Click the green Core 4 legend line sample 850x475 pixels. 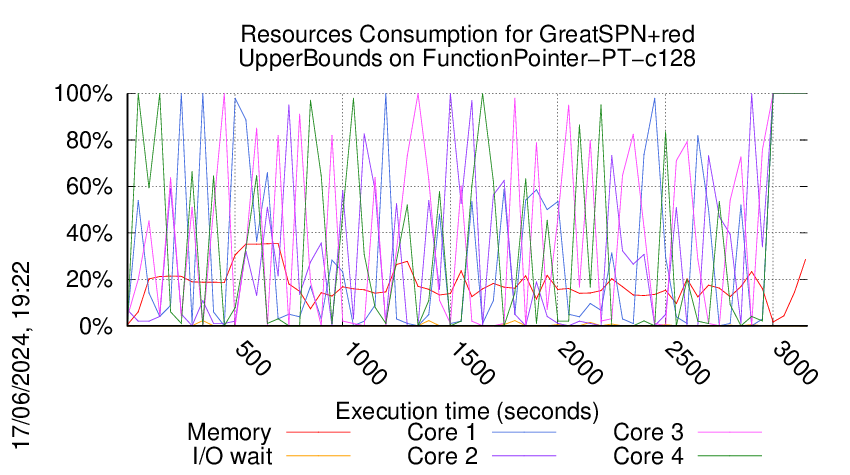pos(730,456)
